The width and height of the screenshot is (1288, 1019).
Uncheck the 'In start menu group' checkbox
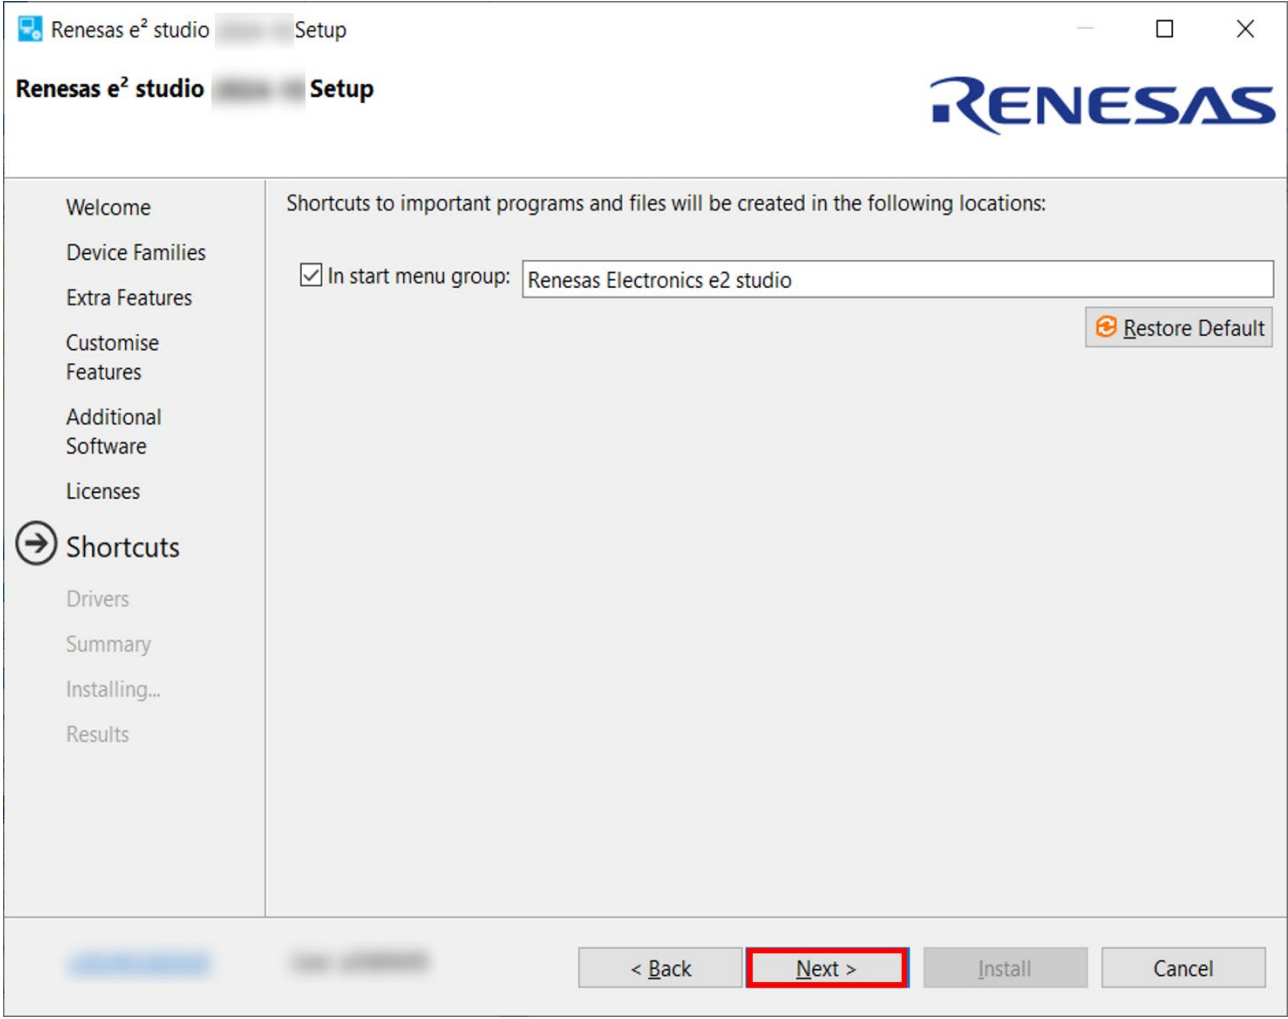pyautogui.click(x=311, y=275)
